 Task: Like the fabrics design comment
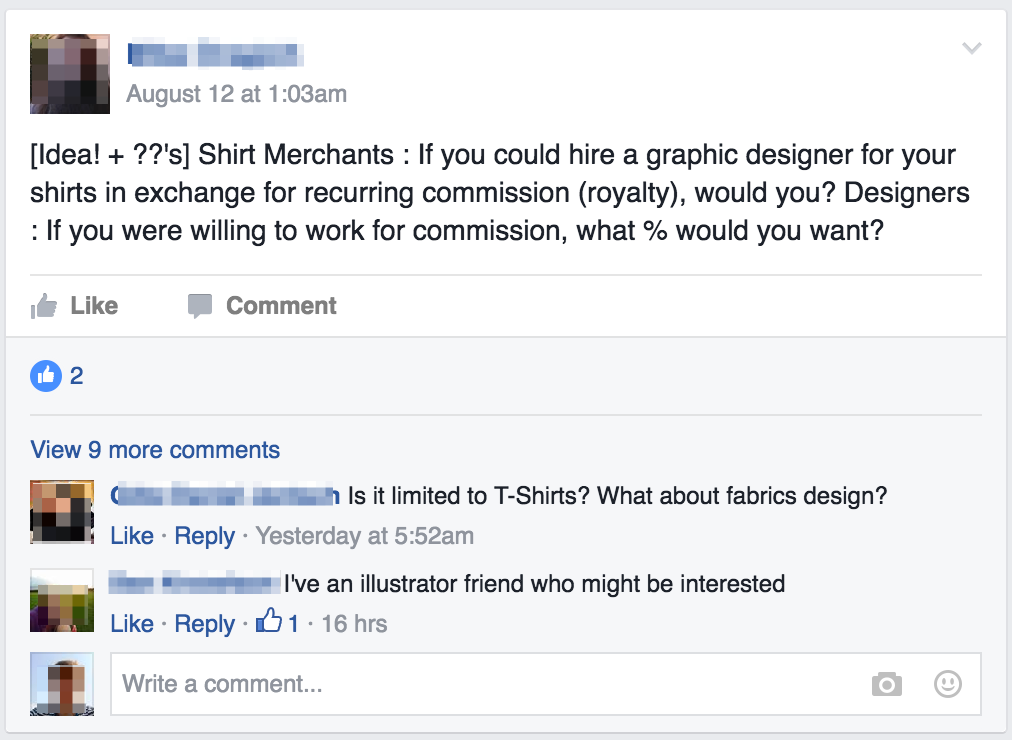tap(132, 536)
